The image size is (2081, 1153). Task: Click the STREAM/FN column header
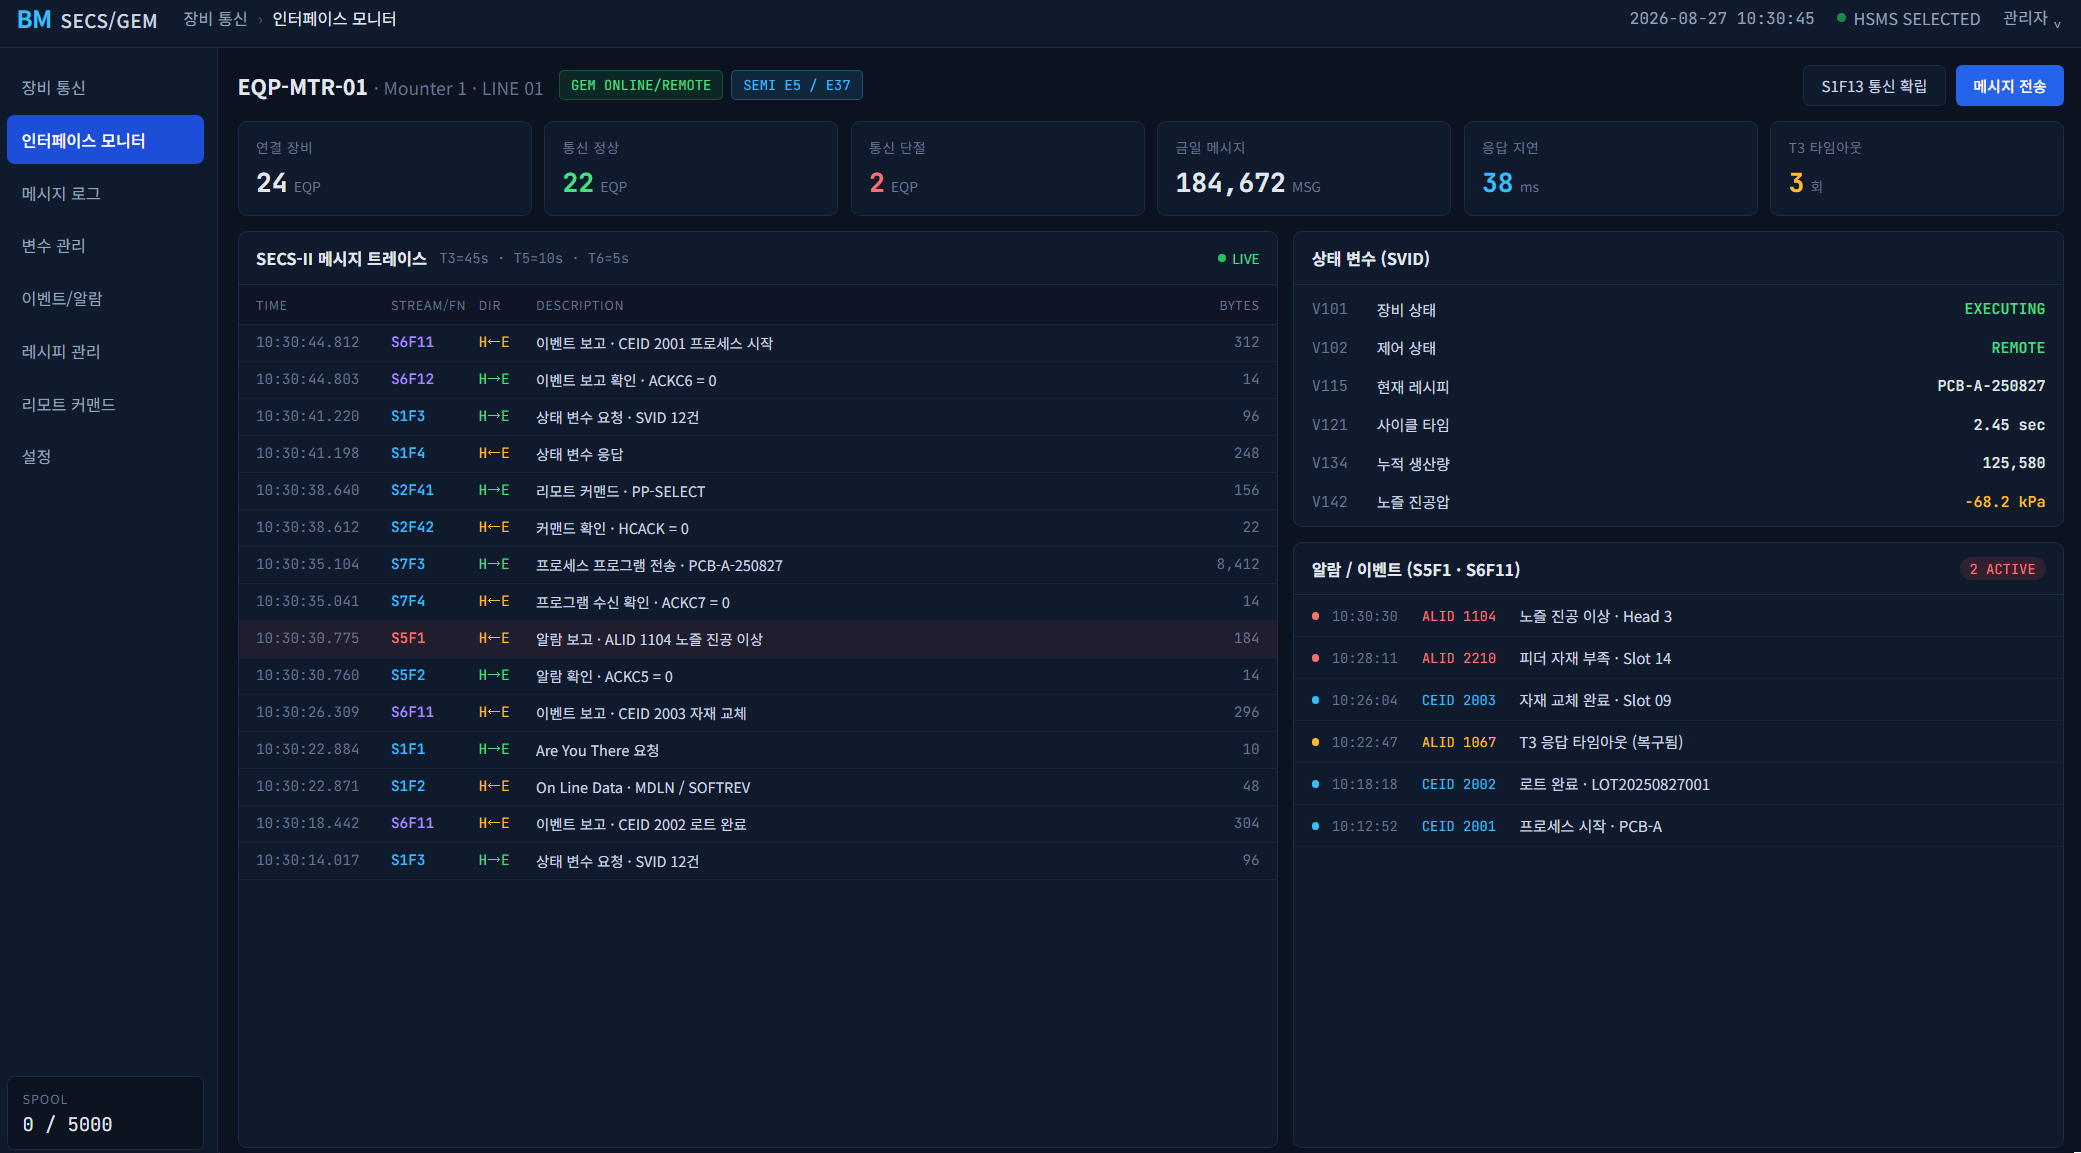click(428, 306)
